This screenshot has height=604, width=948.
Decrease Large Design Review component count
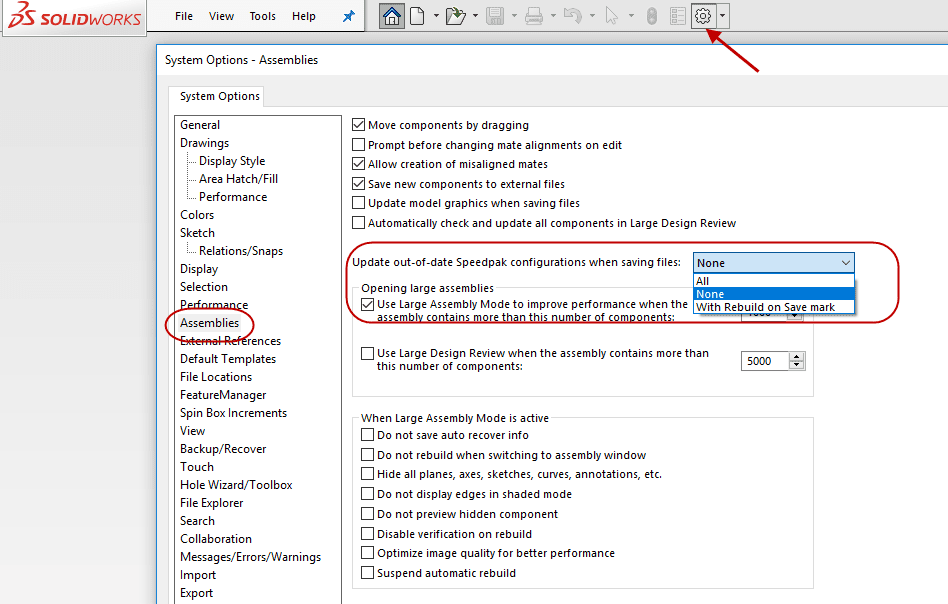(797, 365)
